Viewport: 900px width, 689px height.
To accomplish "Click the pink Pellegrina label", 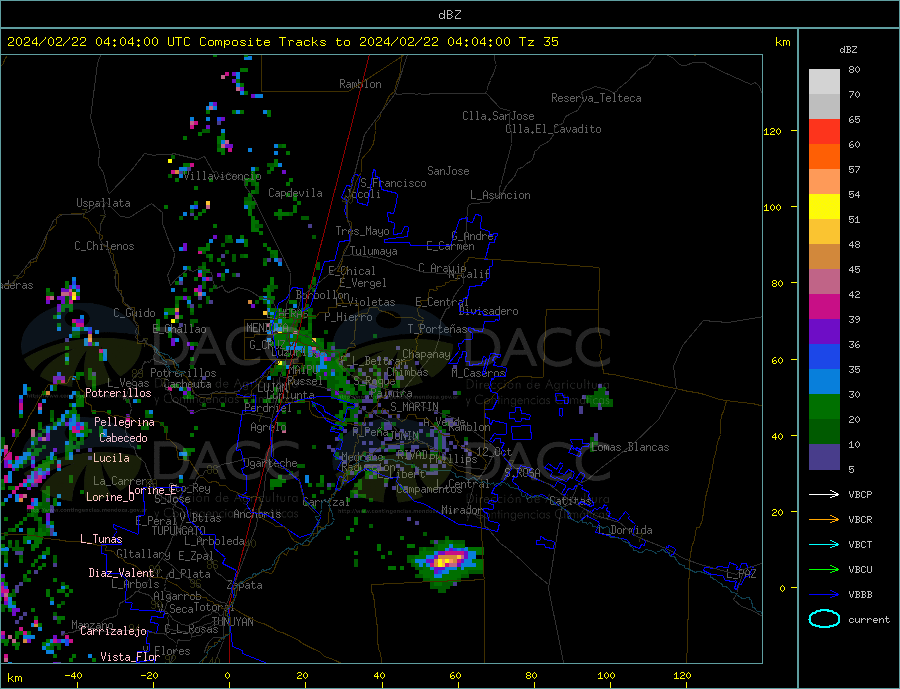I will tap(124, 423).
